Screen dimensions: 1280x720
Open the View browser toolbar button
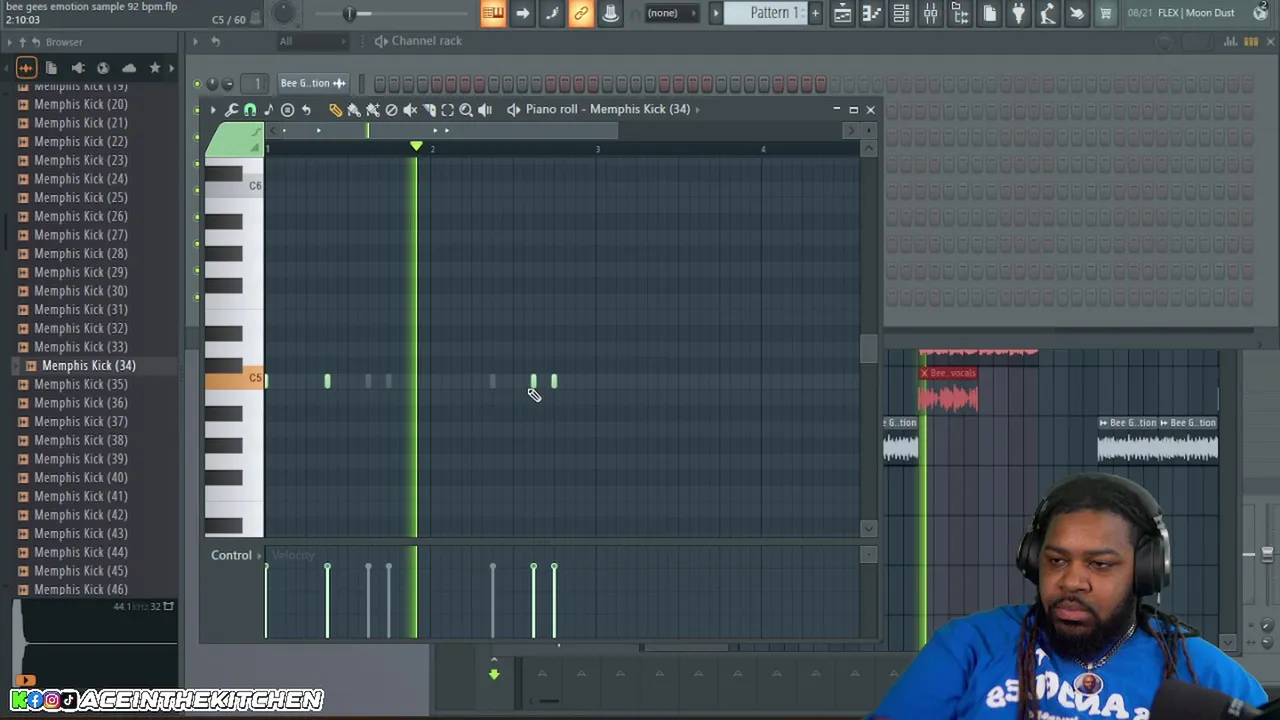(960, 13)
